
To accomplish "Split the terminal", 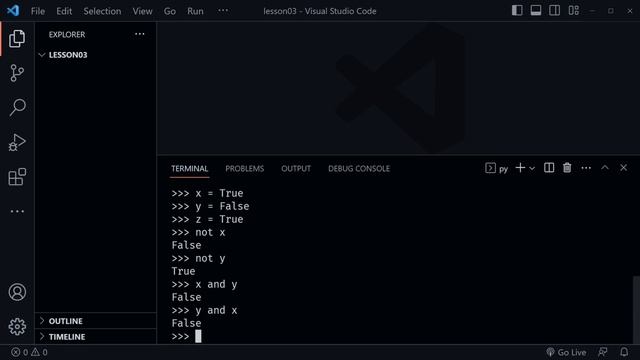I will coord(549,168).
